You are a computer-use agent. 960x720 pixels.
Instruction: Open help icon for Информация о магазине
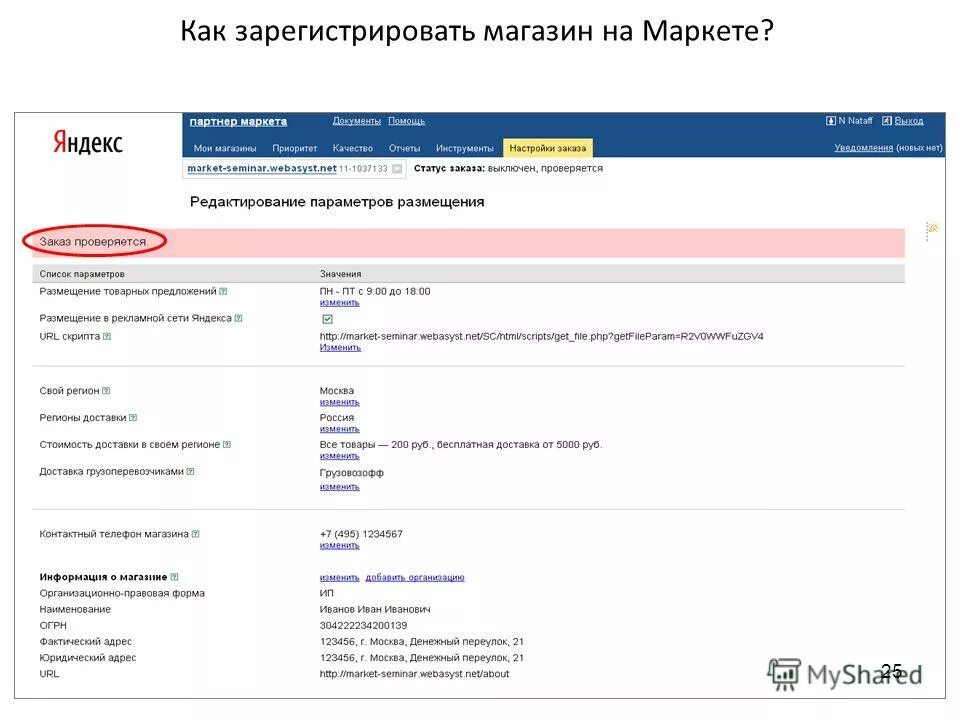coord(174,577)
